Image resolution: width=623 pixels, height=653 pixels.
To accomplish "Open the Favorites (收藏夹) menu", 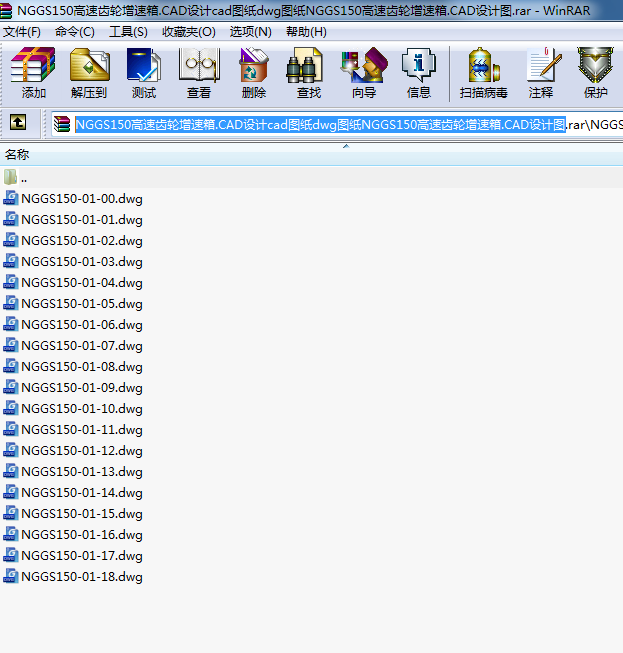I will pyautogui.click(x=189, y=32).
